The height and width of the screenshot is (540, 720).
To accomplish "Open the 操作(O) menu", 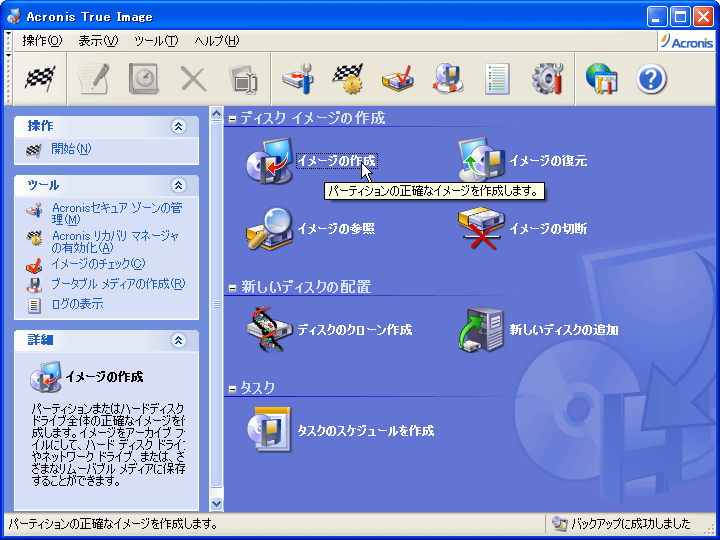I will click(42, 41).
